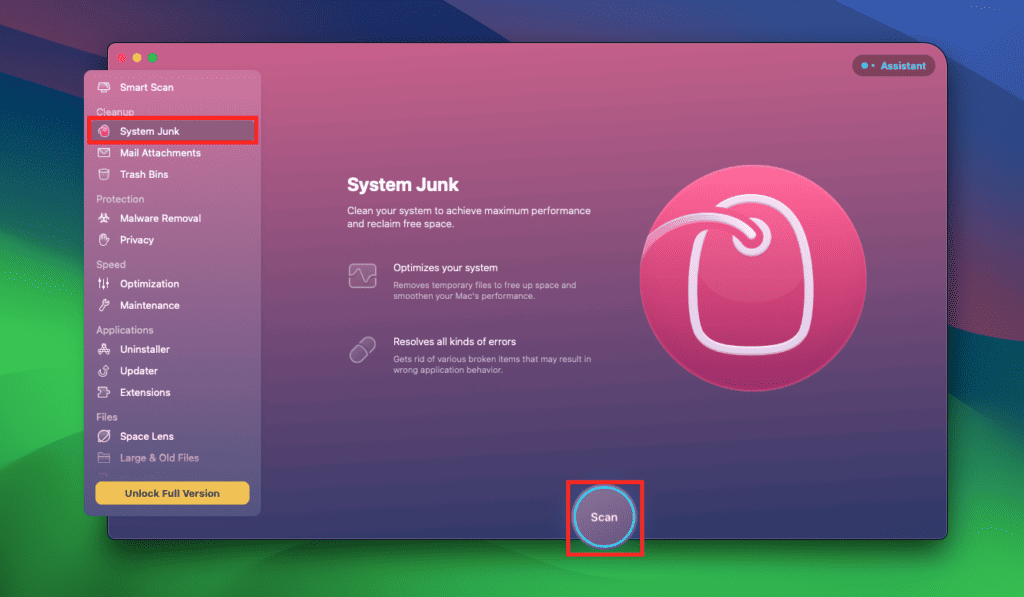Click the Speed section label
Screen dimensions: 1024x597
[x=111, y=265]
